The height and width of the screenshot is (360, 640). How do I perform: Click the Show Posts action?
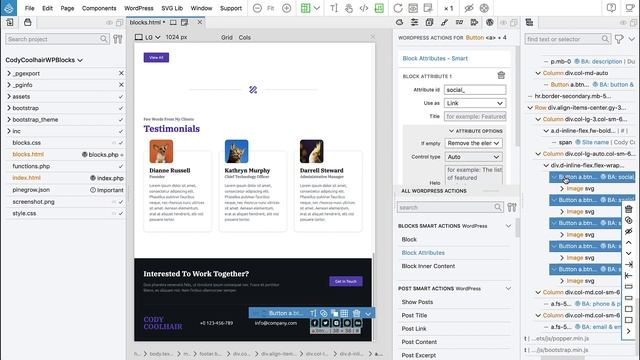pyautogui.click(x=417, y=302)
